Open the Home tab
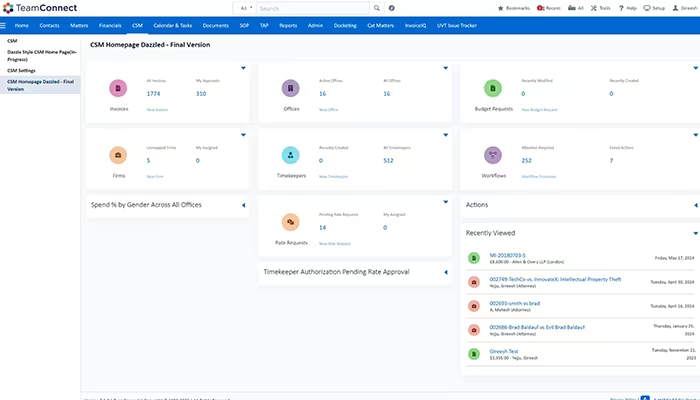 tap(21, 25)
